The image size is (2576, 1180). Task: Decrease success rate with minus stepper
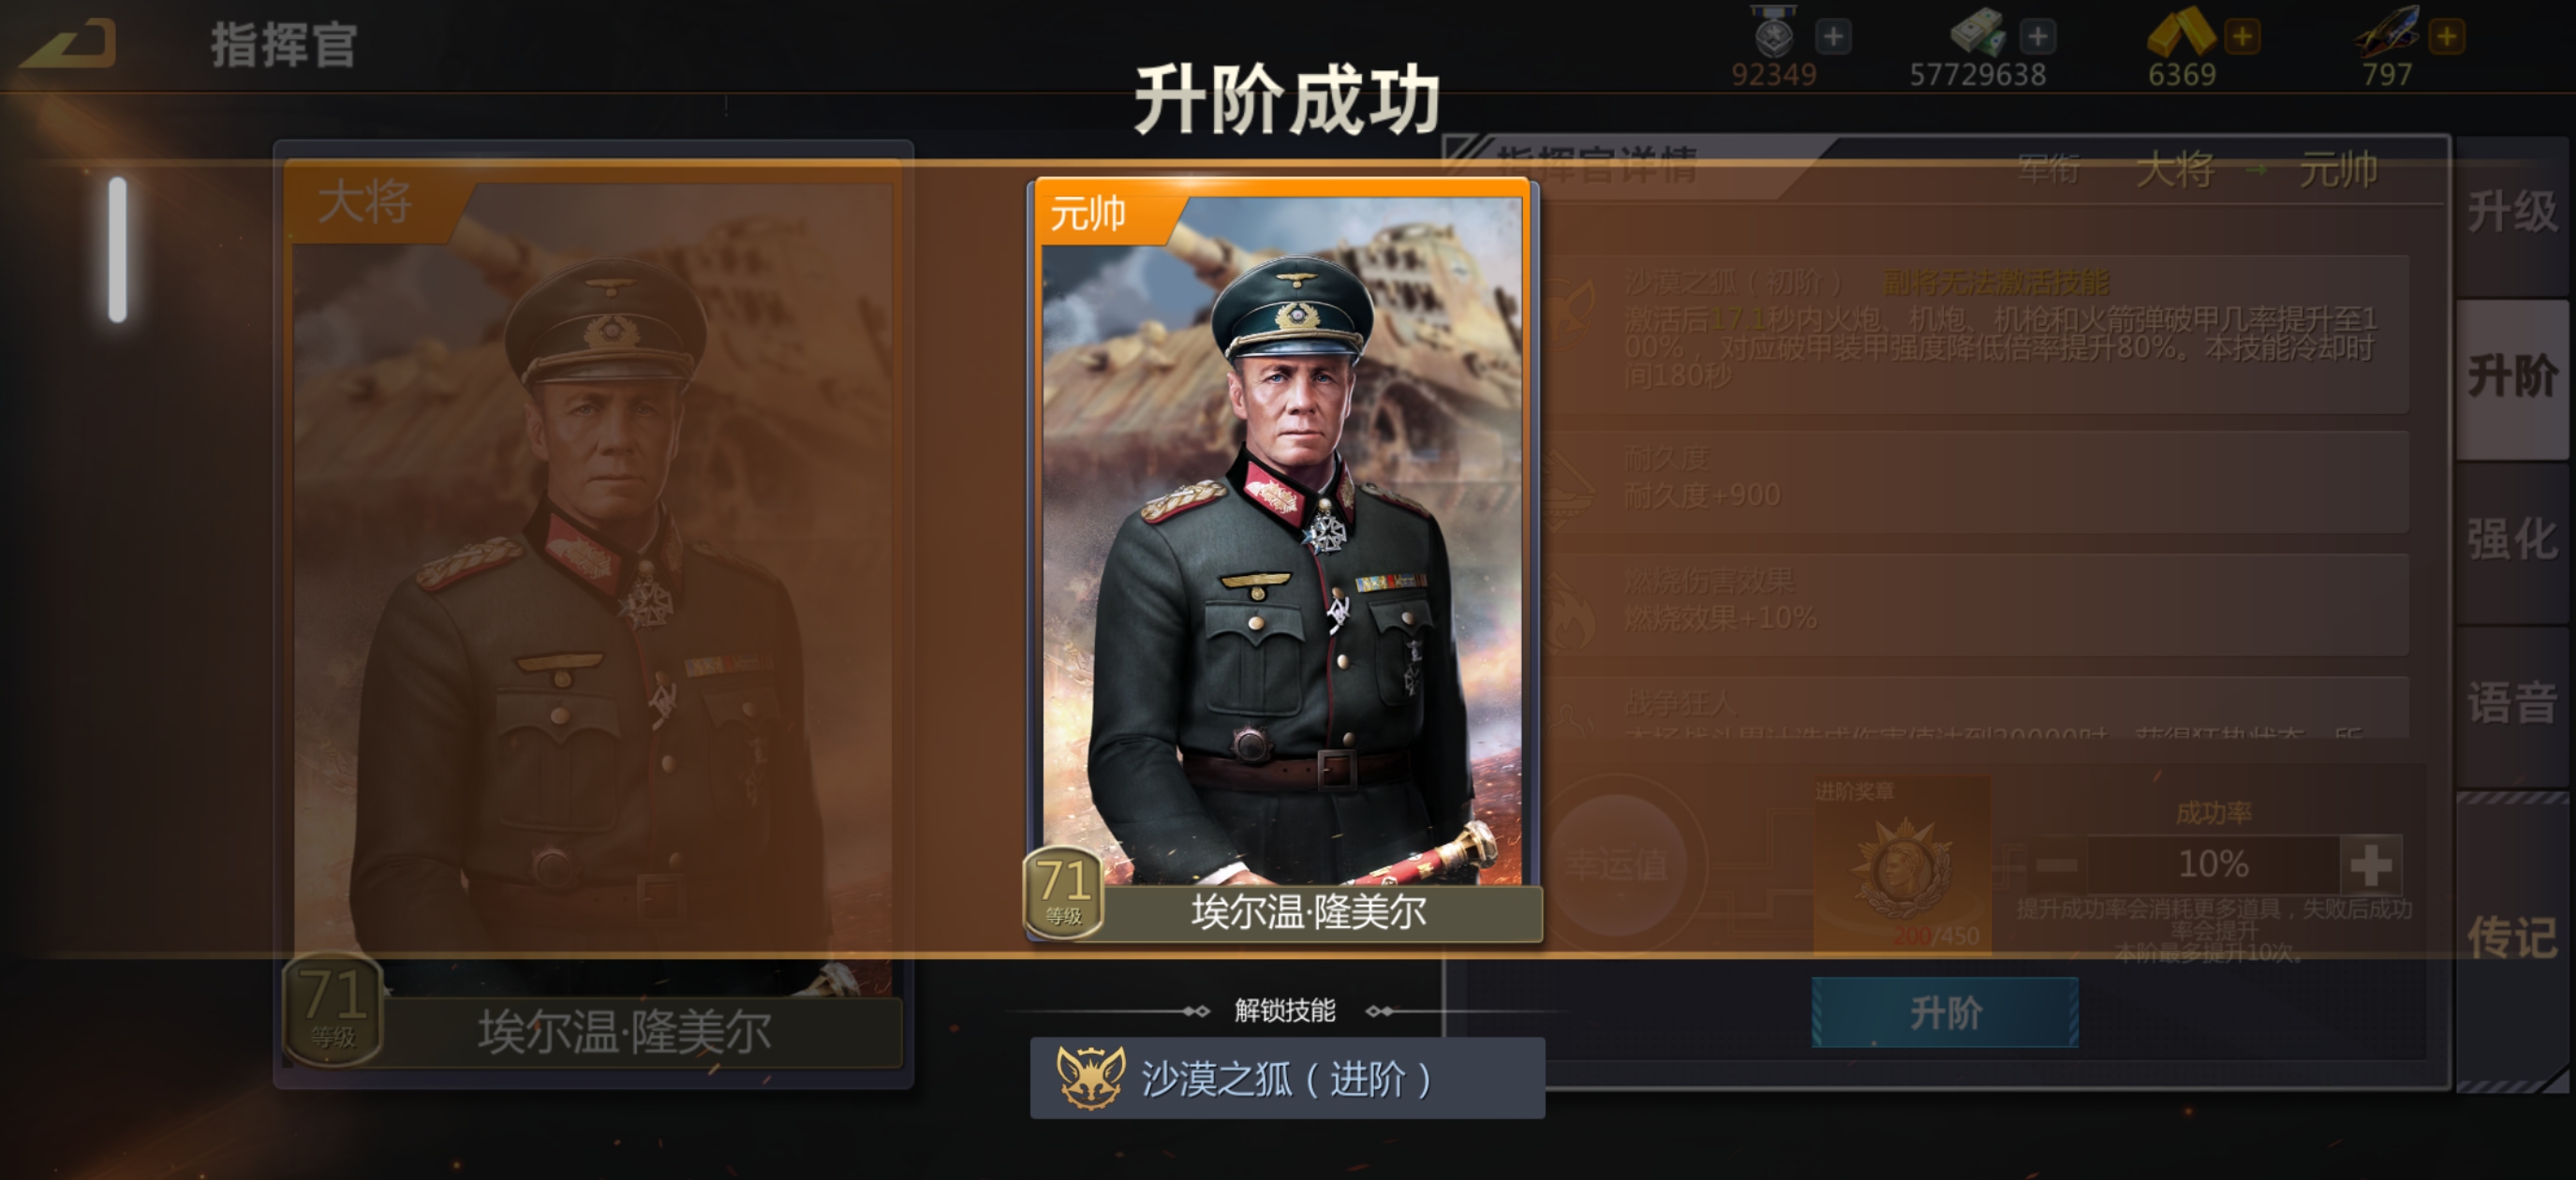click(2056, 865)
